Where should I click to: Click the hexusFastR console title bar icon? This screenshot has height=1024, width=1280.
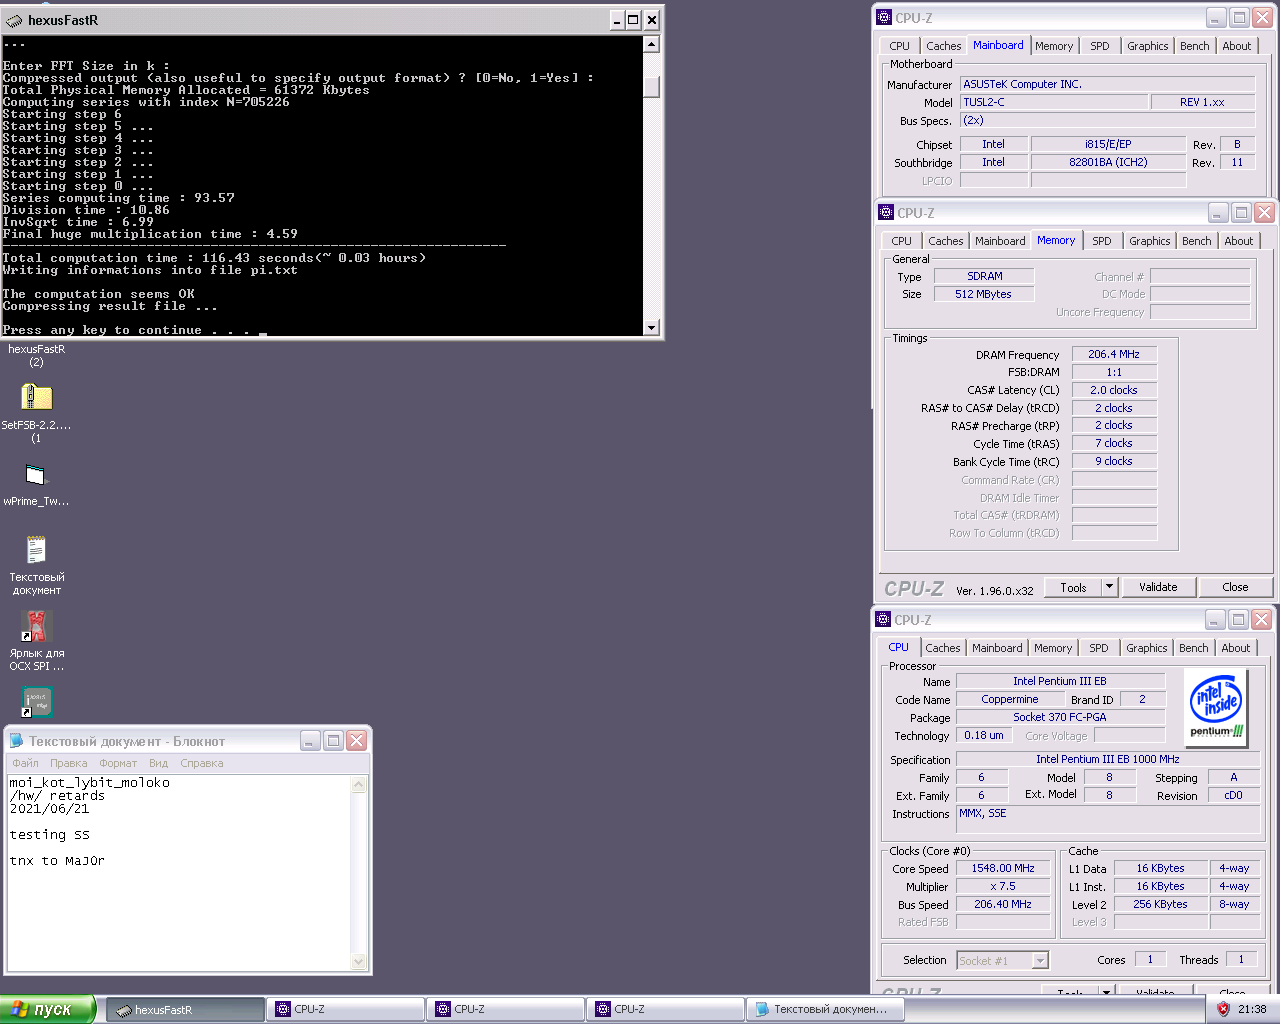(x=14, y=20)
